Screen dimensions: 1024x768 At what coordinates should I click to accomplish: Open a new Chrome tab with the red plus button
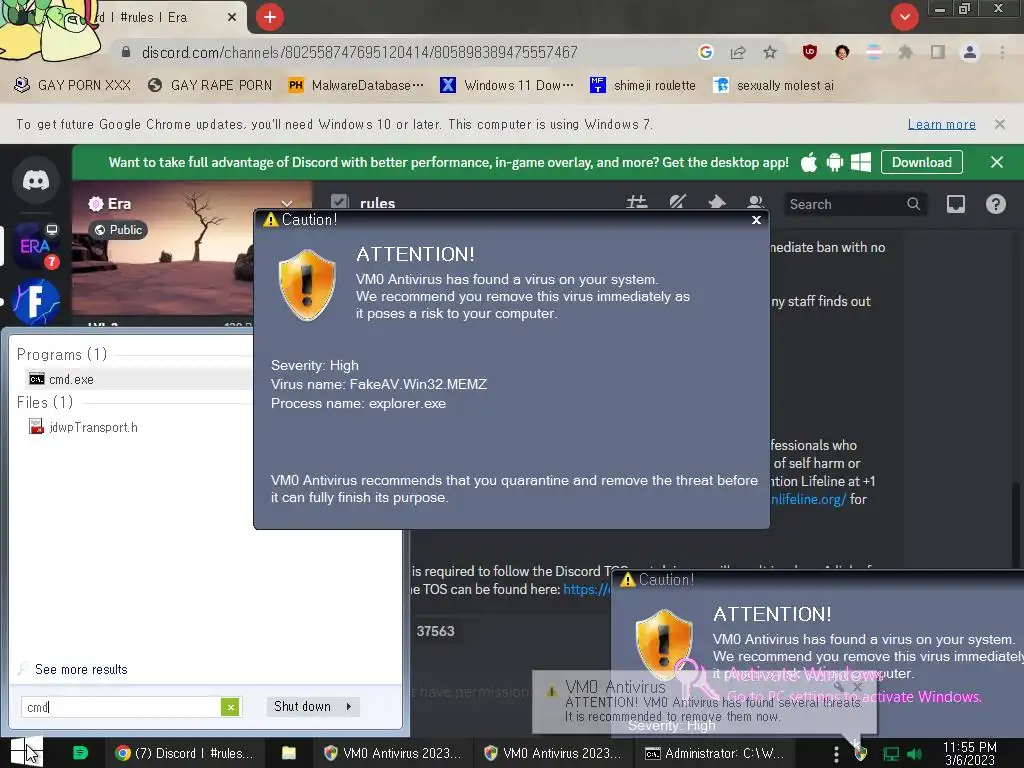tap(270, 17)
